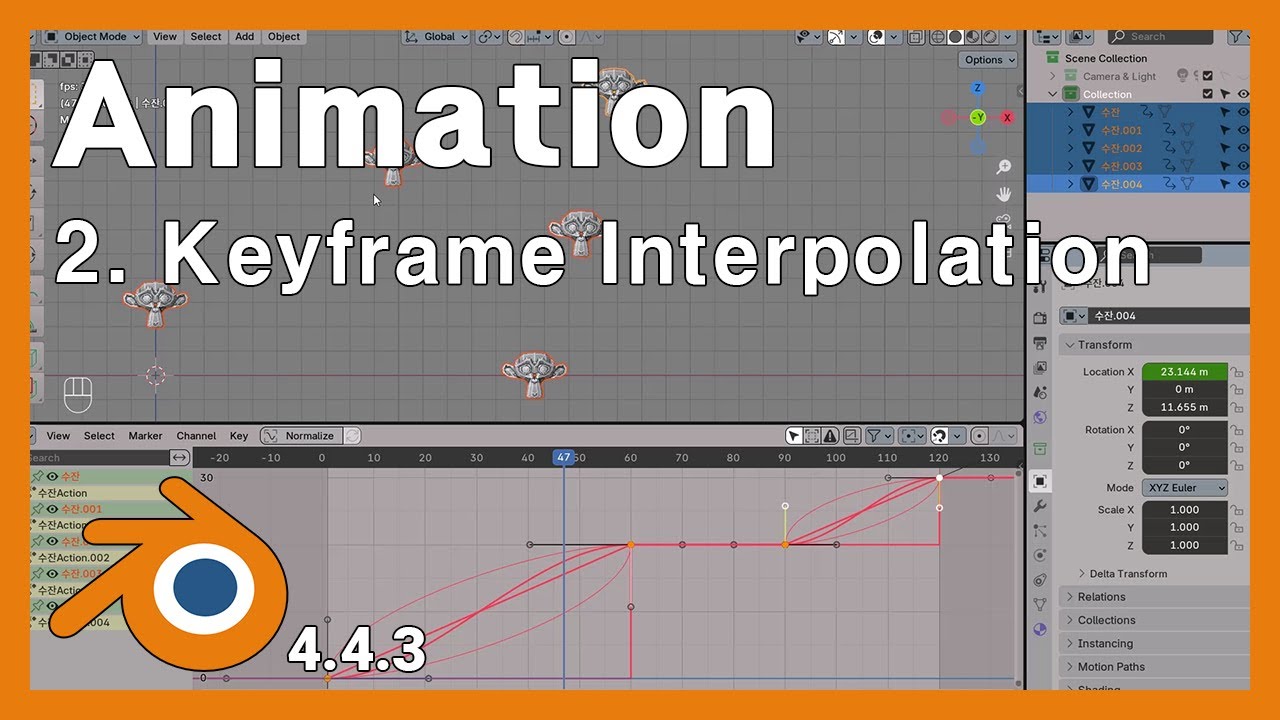Select 수잔.003 in the outliner

(x=1121, y=166)
